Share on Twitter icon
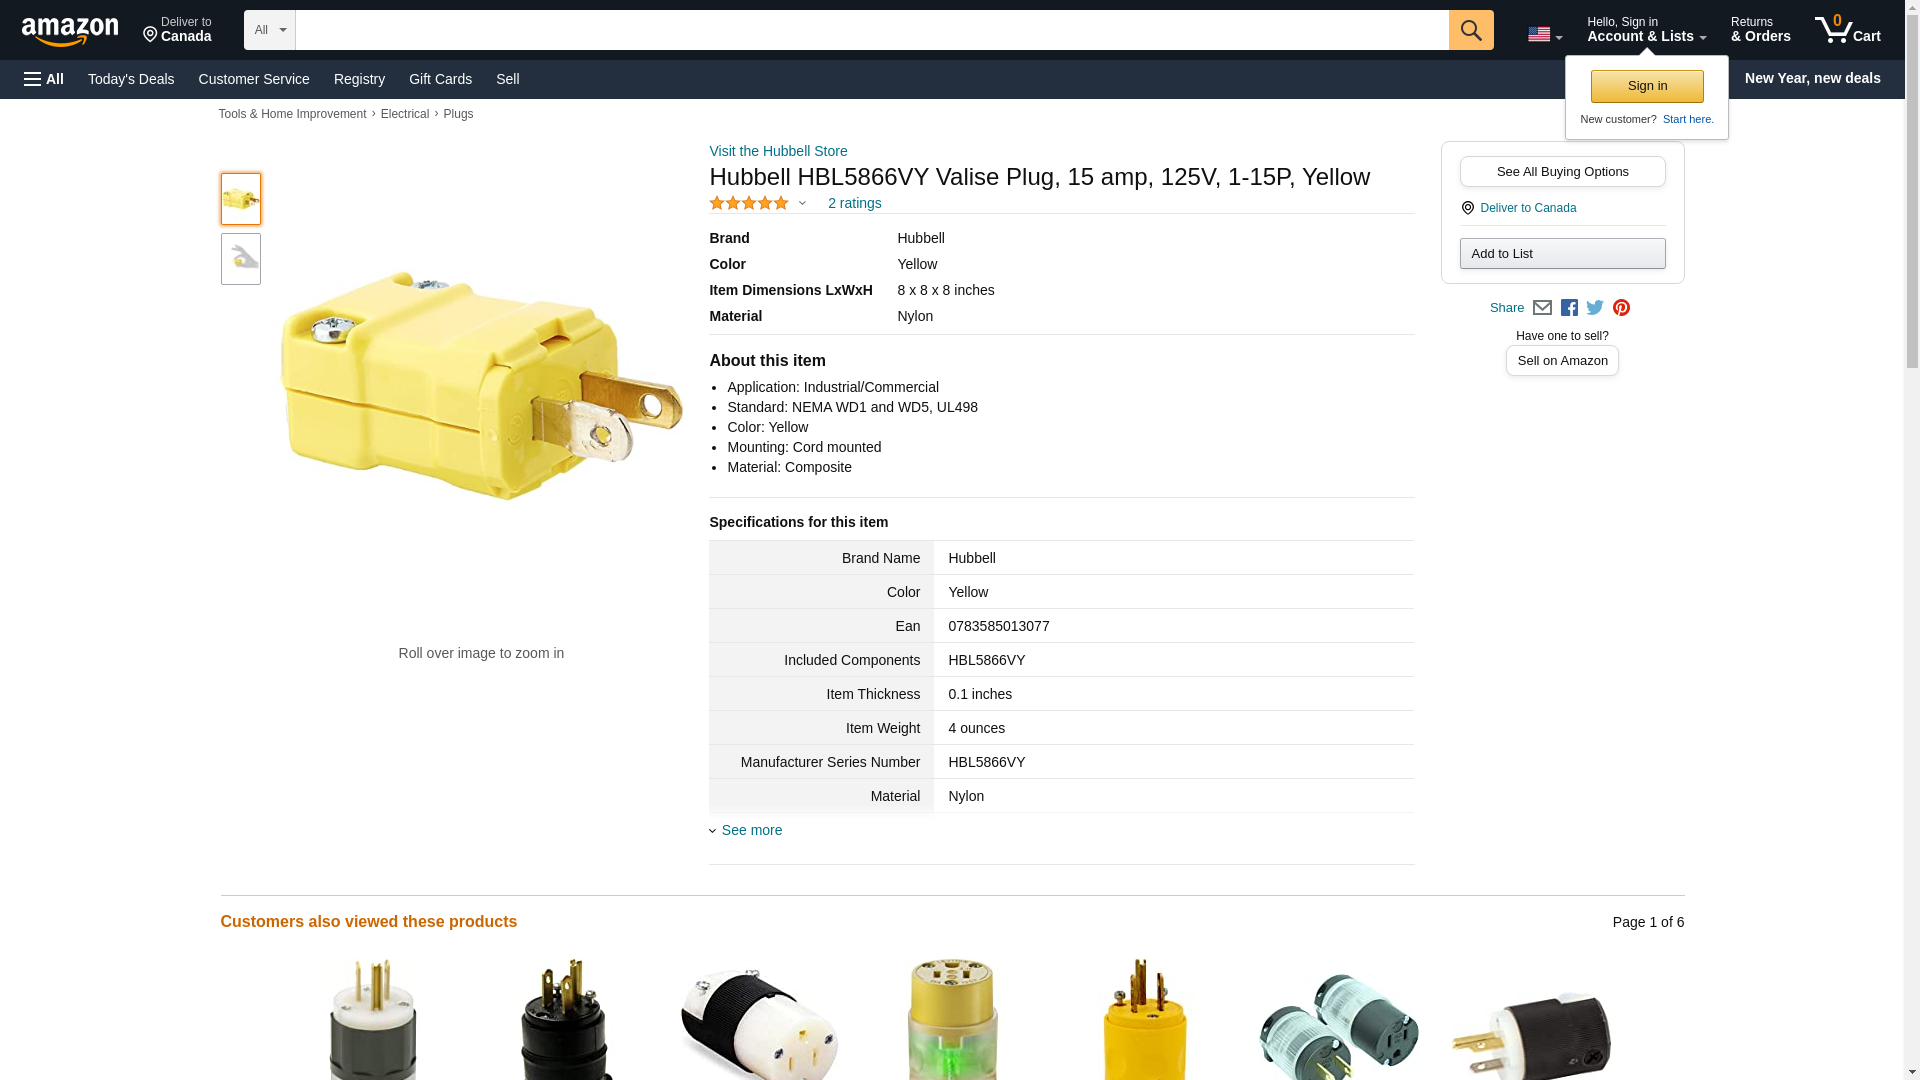Viewport: 1920px width, 1080px height. (1595, 308)
